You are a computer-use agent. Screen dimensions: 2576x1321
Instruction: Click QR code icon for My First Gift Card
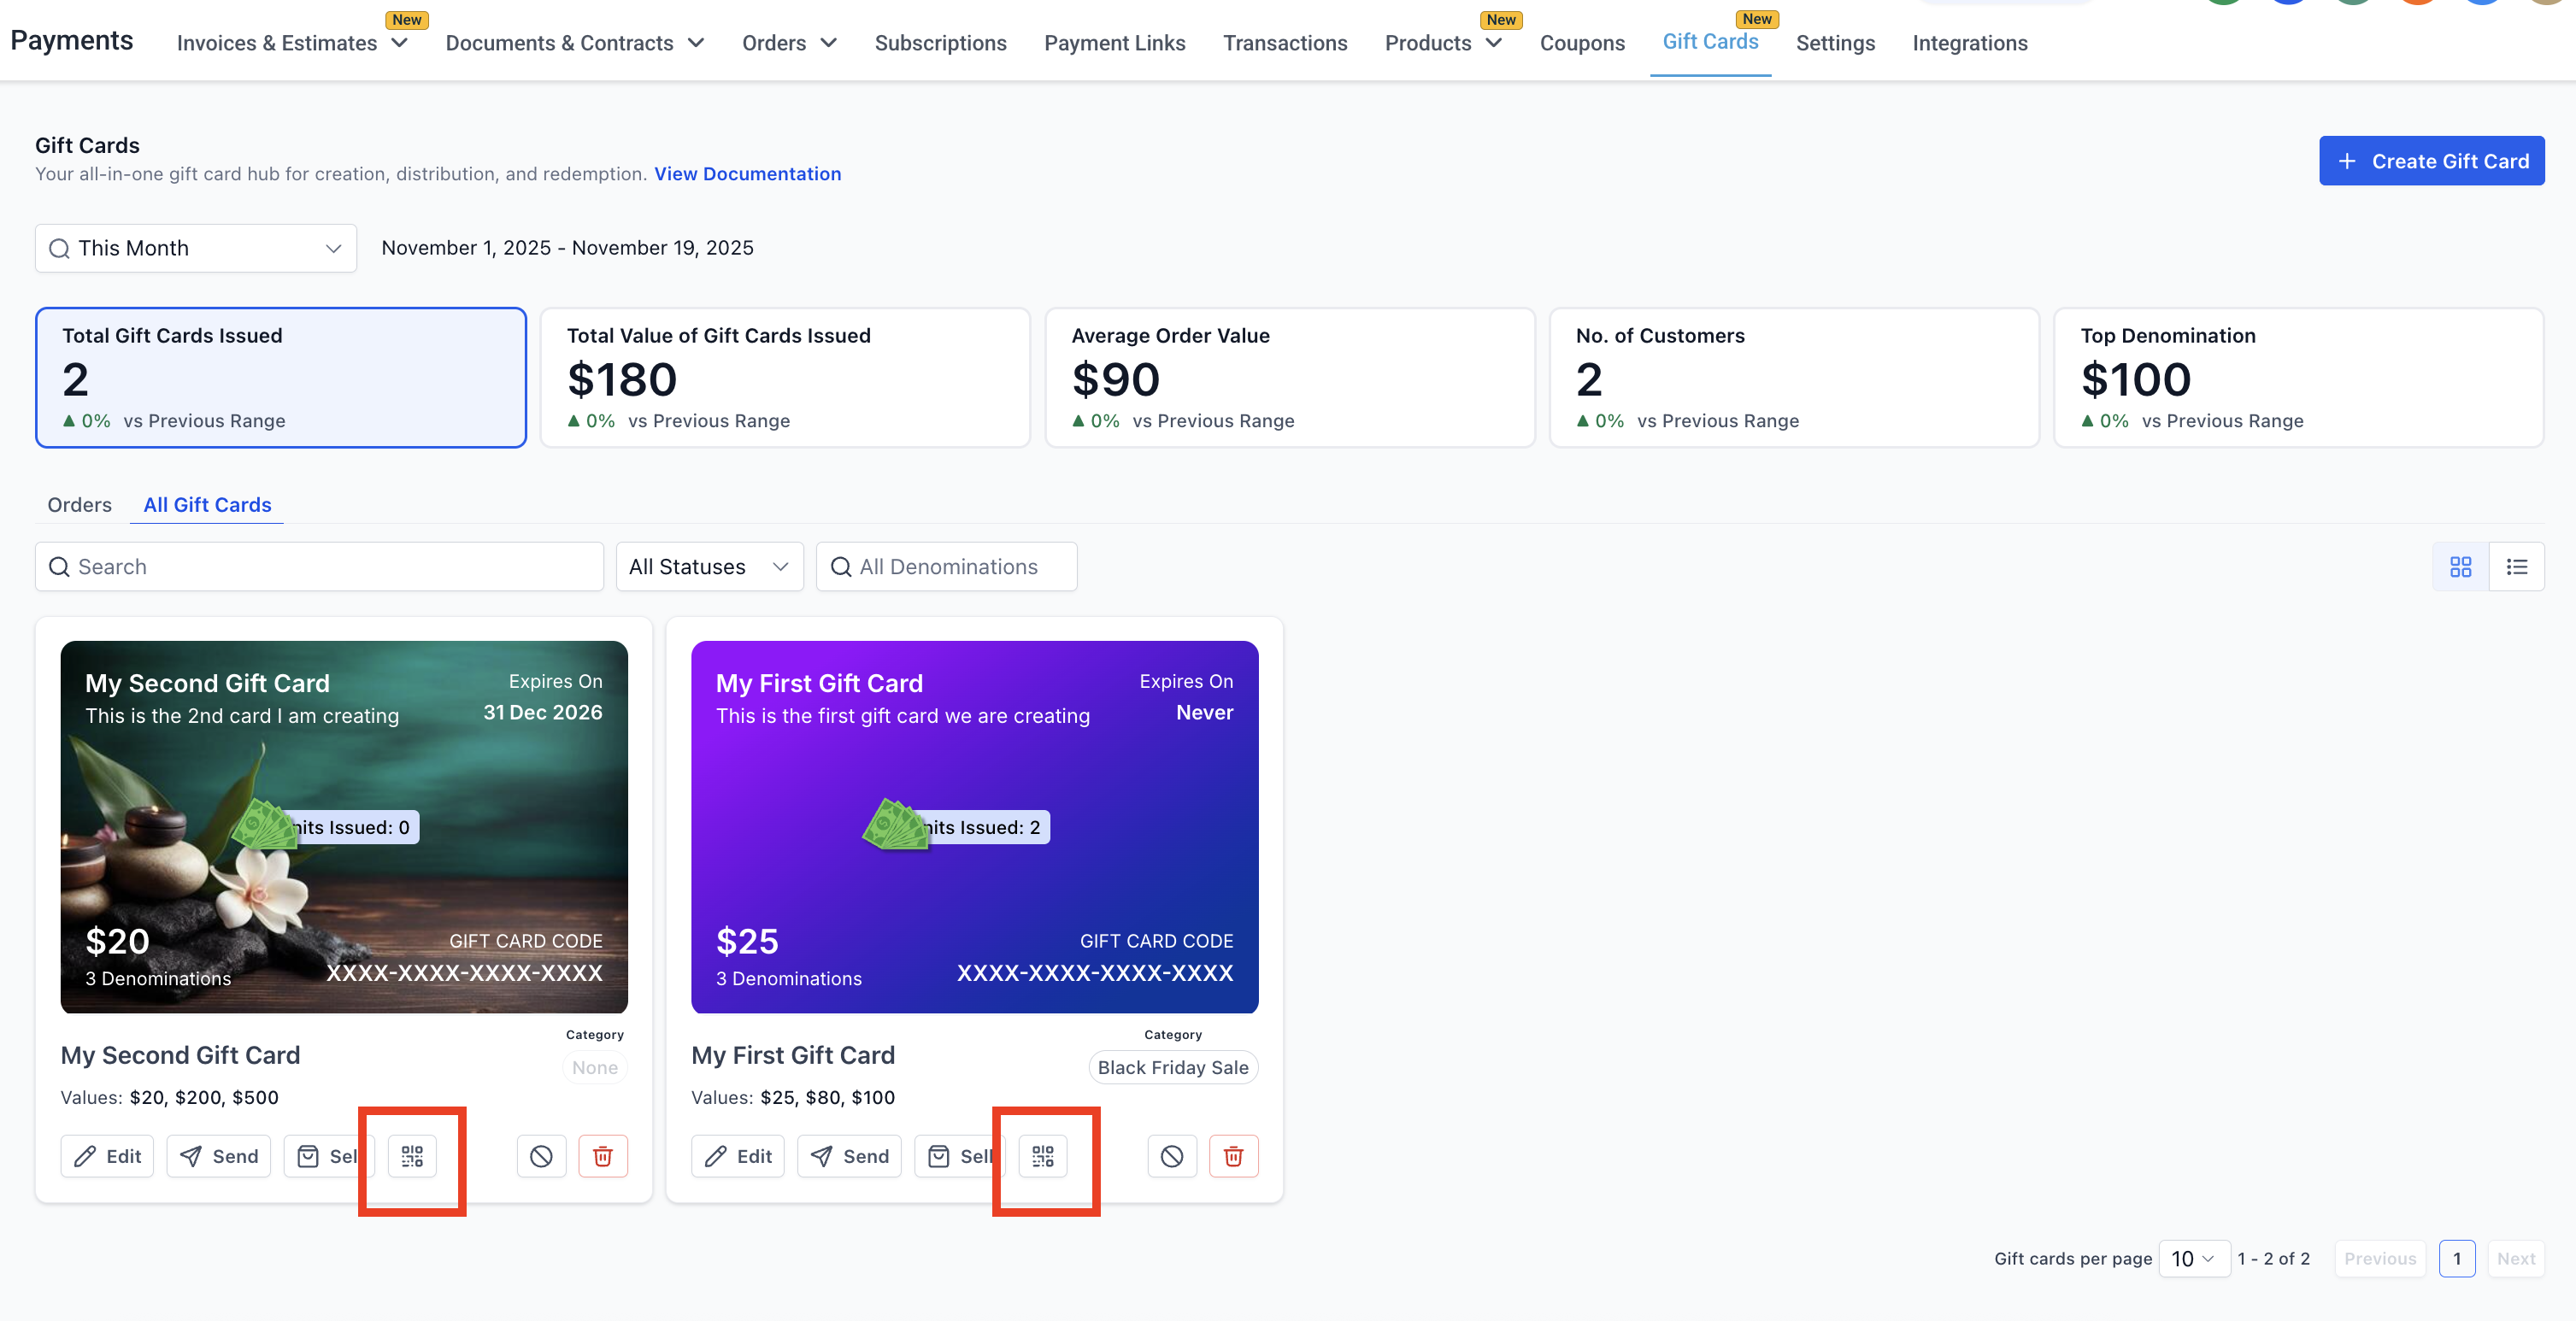pos(1043,1156)
